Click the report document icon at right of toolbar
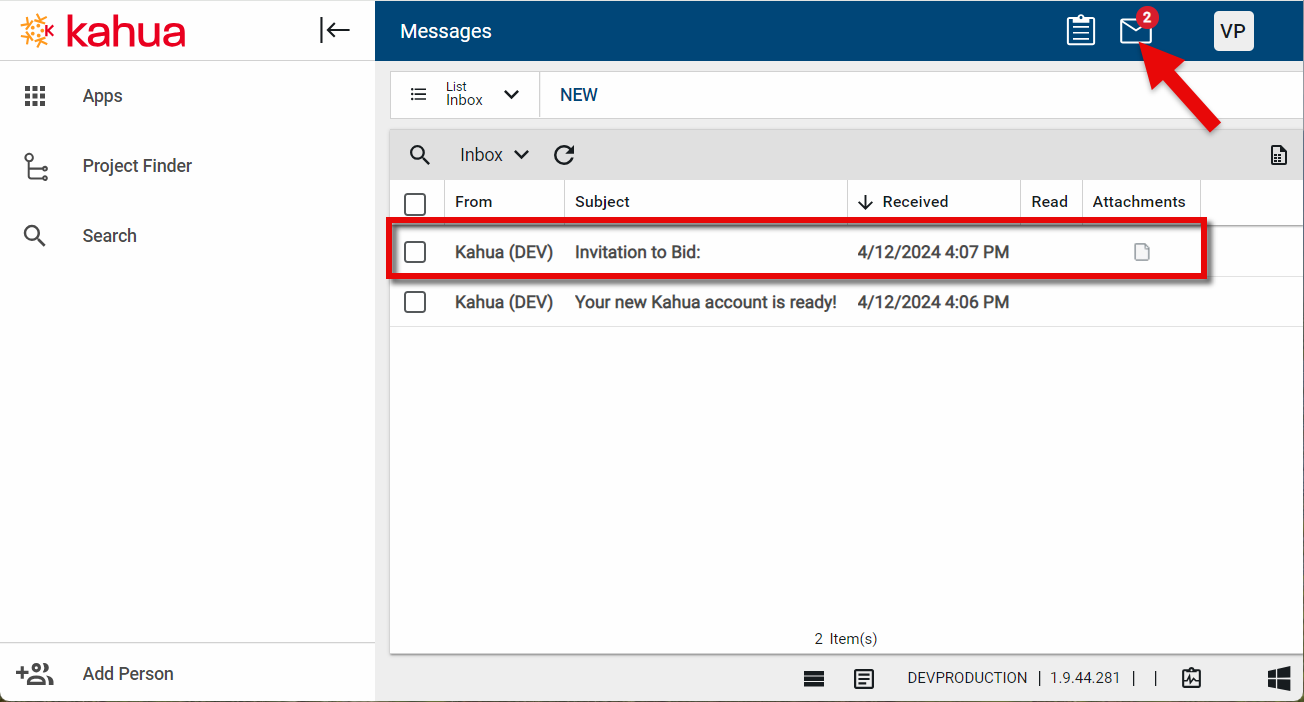 [1278, 155]
